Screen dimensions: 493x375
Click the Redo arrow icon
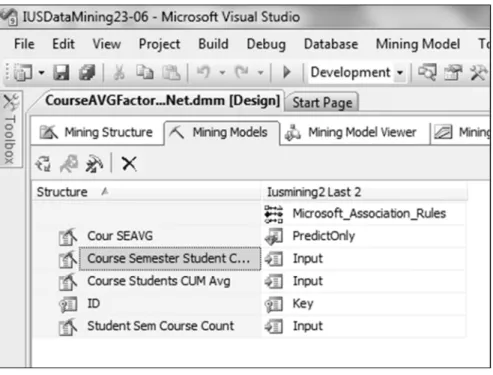(242, 72)
